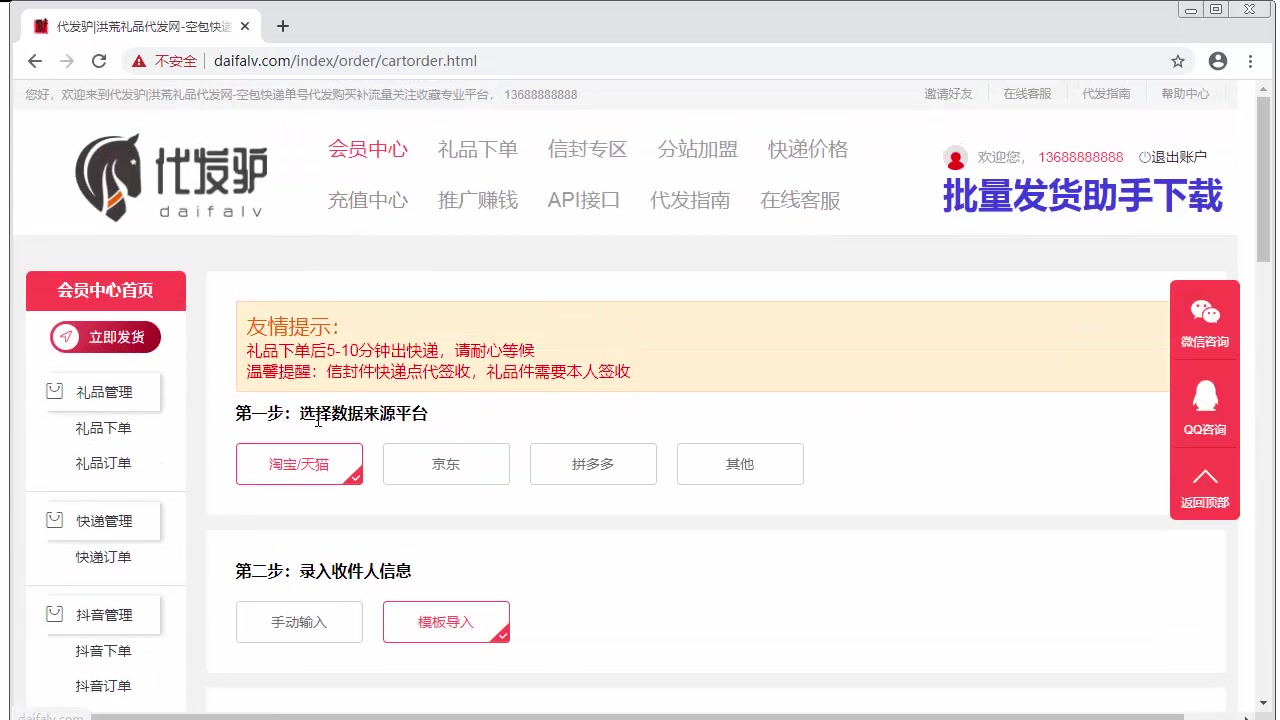Open 代发指南 in main navigation
The height and width of the screenshot is (720, 1280).
point(690,200)
